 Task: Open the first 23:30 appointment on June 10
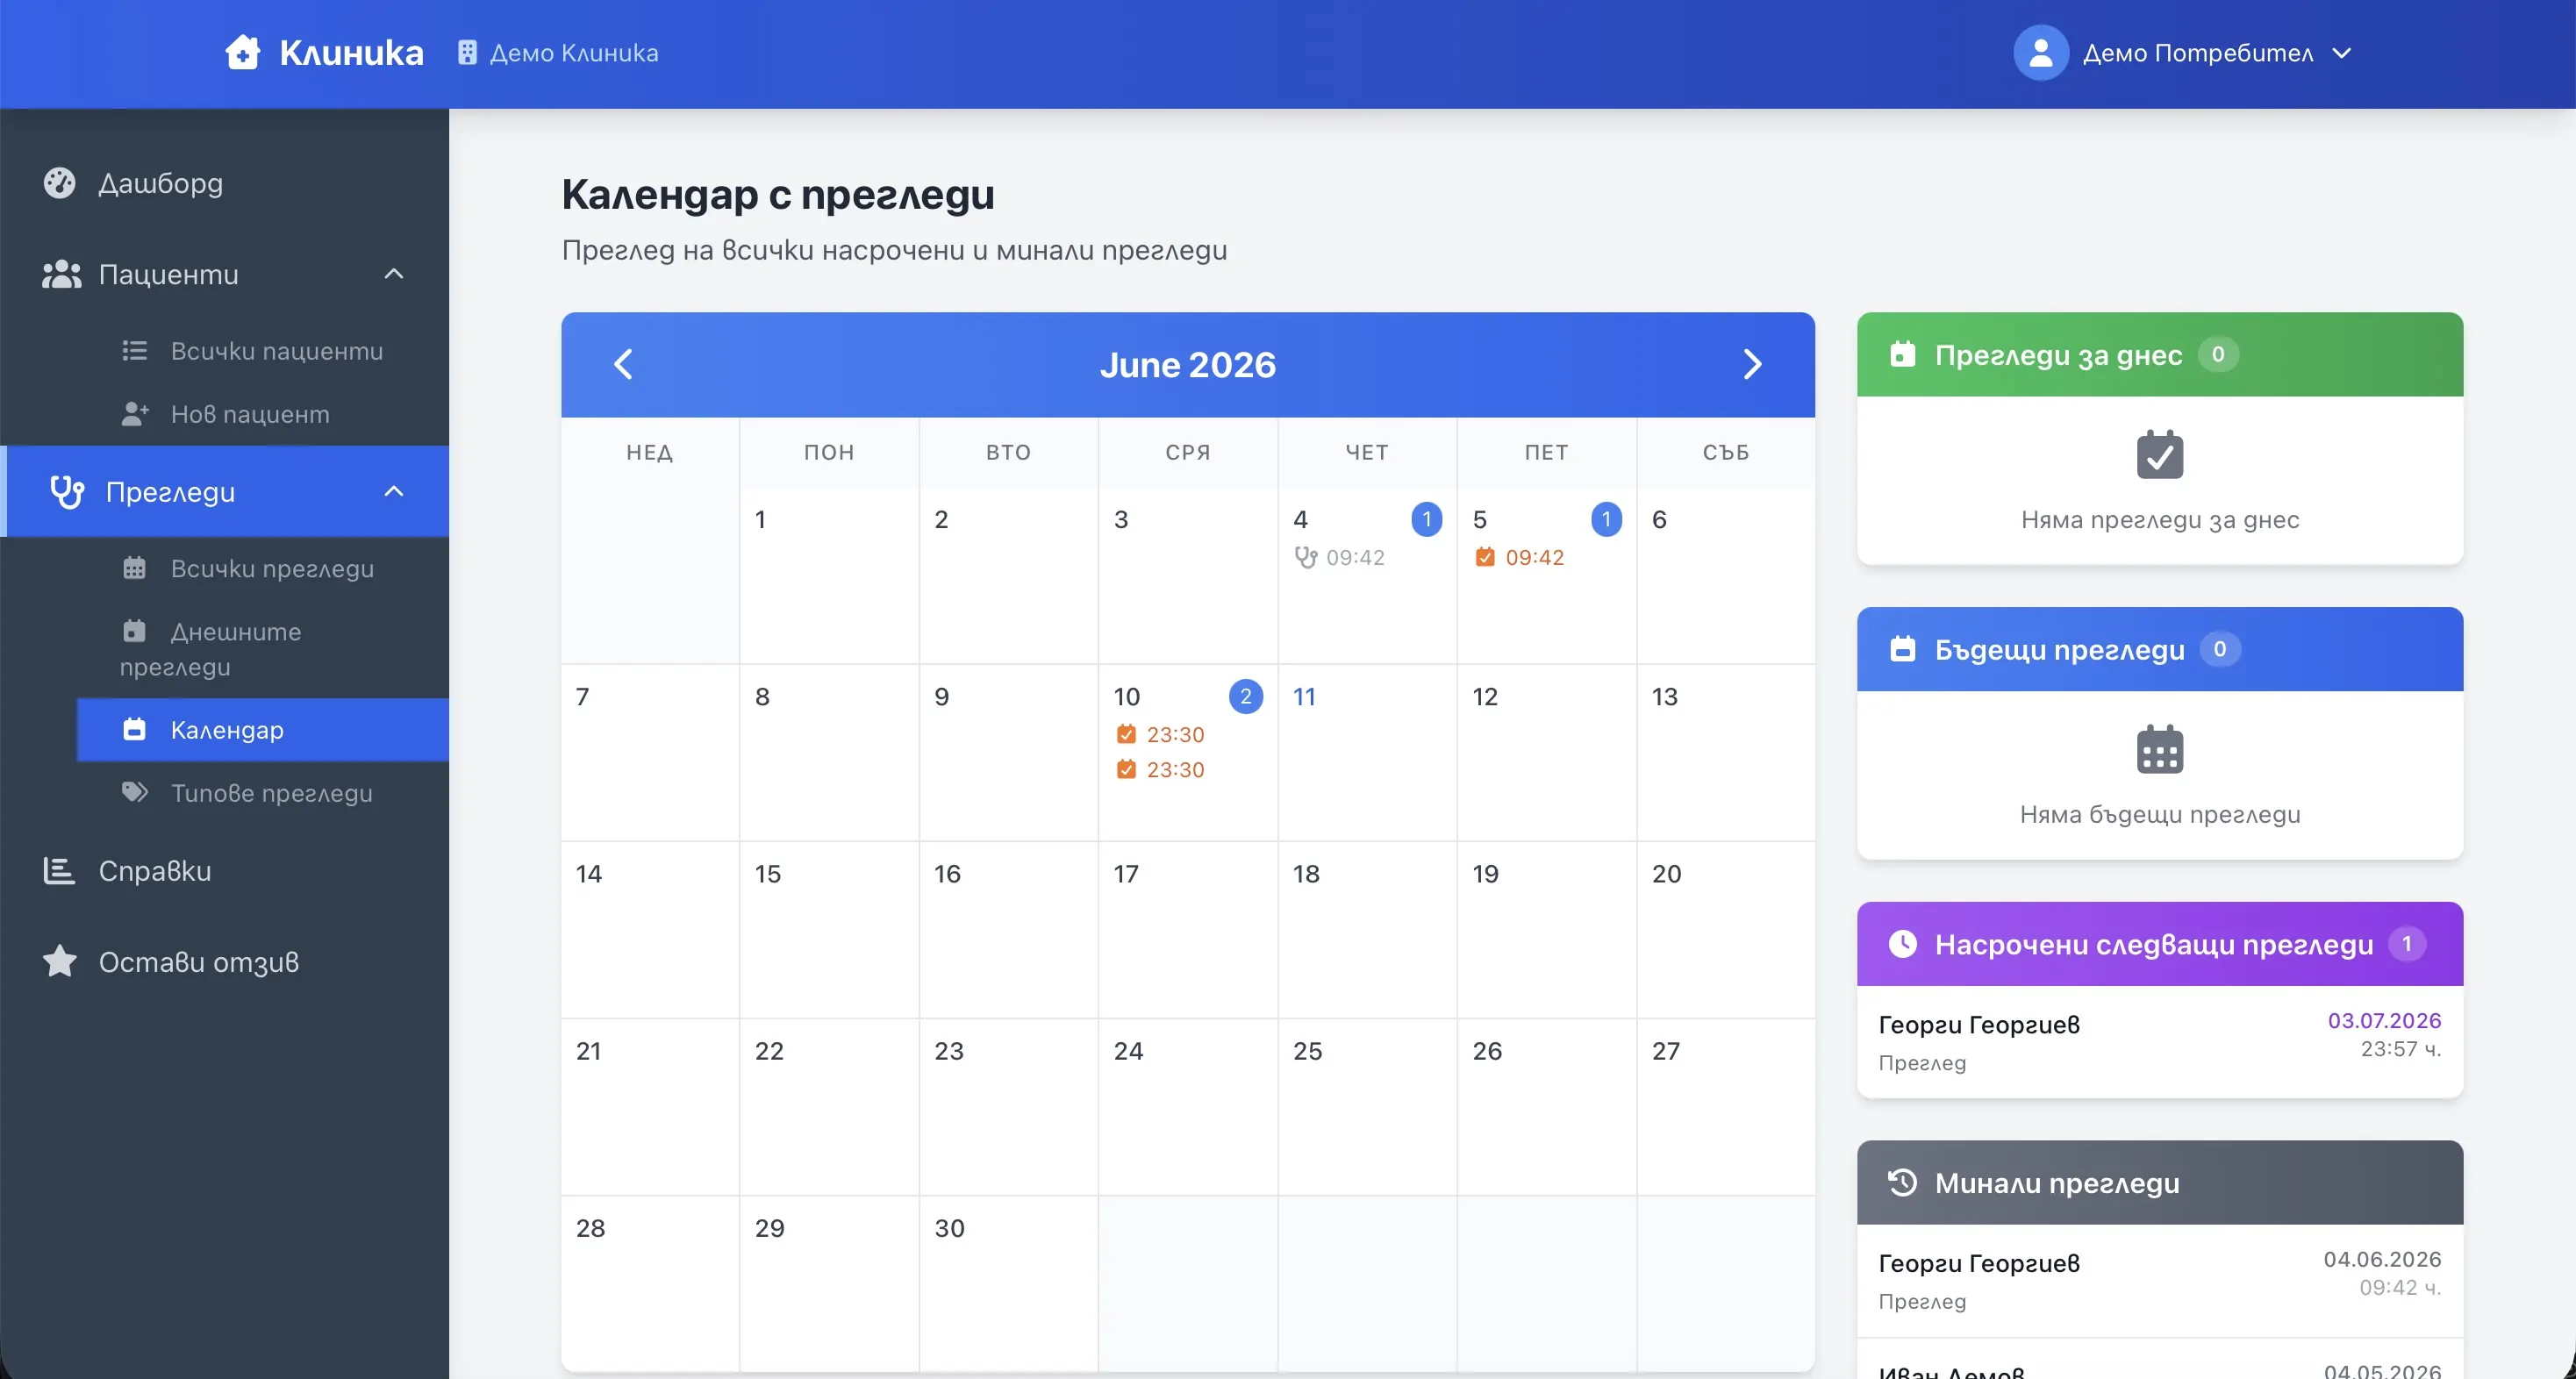click(1160, 734)
